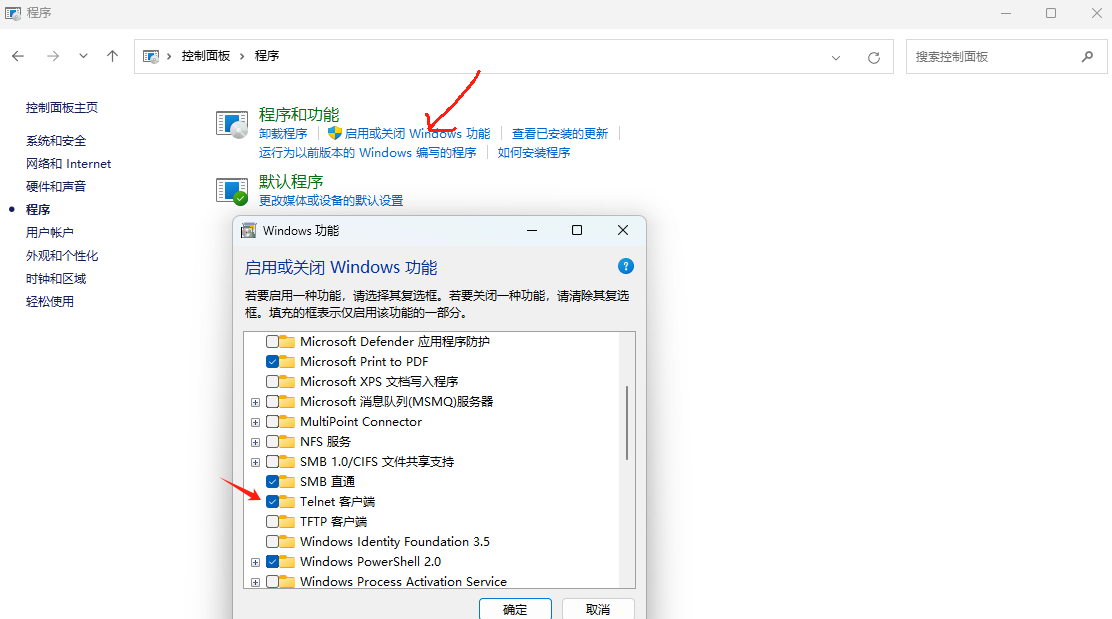Expand Microsoft 消息队列(MSMQ)服务器 node
Viewport: 1112px width, 619px height.
[x=255, y=402]
